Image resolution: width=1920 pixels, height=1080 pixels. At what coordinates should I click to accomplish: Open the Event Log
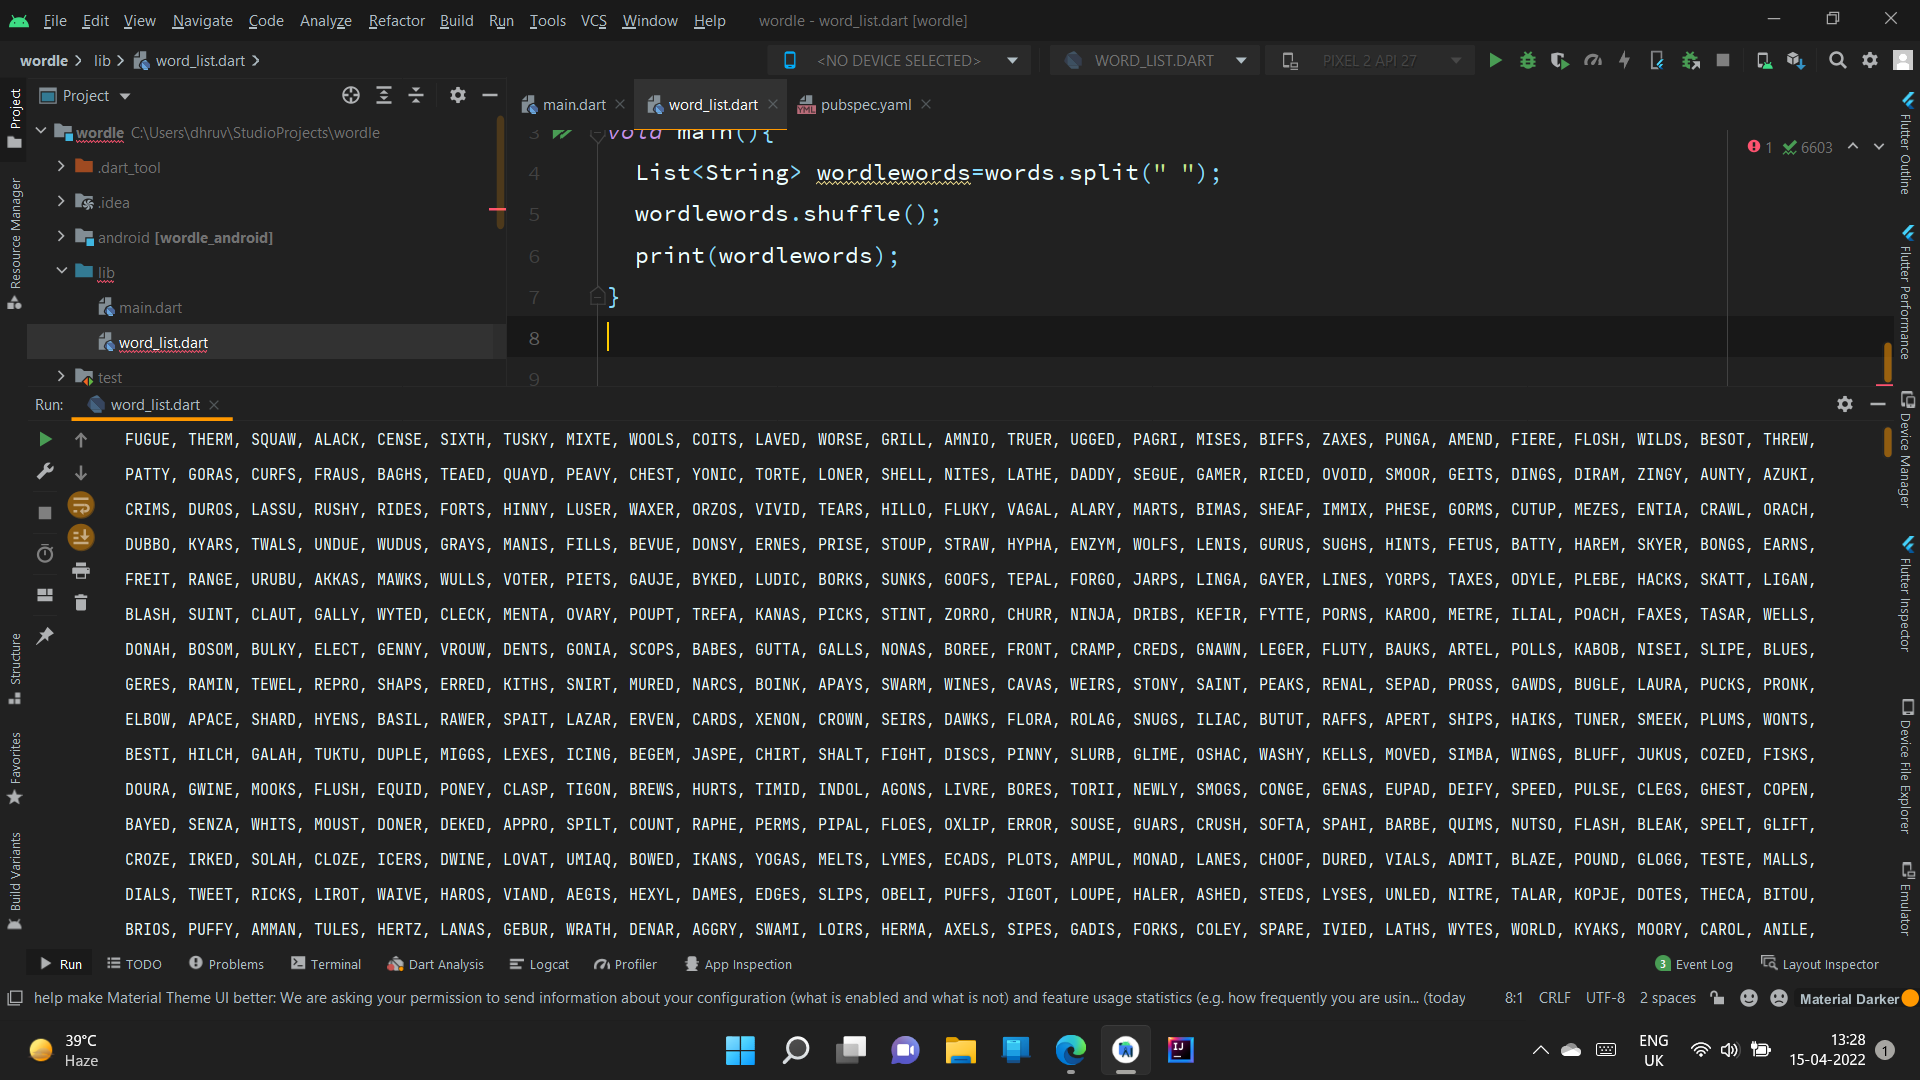(x=1694, y=964)
